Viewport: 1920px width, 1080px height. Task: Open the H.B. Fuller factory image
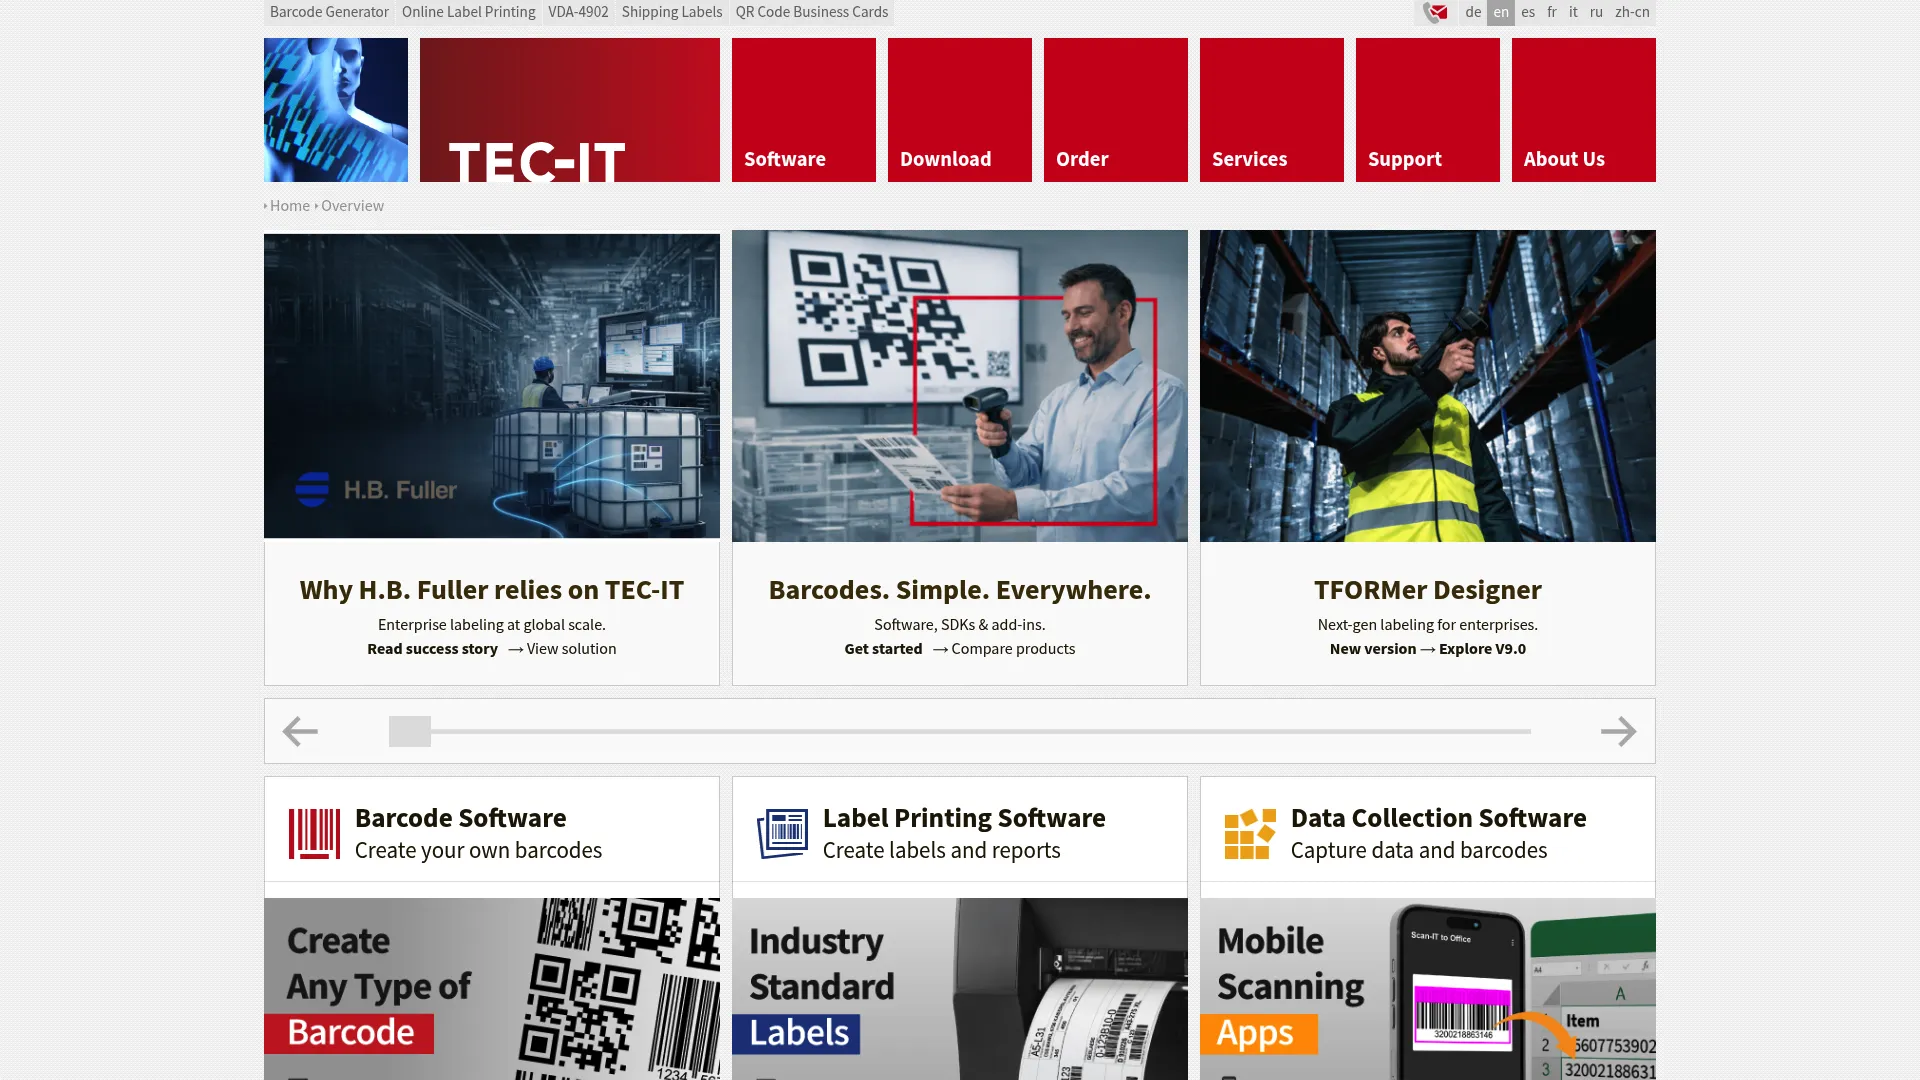click(x=492, y=386)
